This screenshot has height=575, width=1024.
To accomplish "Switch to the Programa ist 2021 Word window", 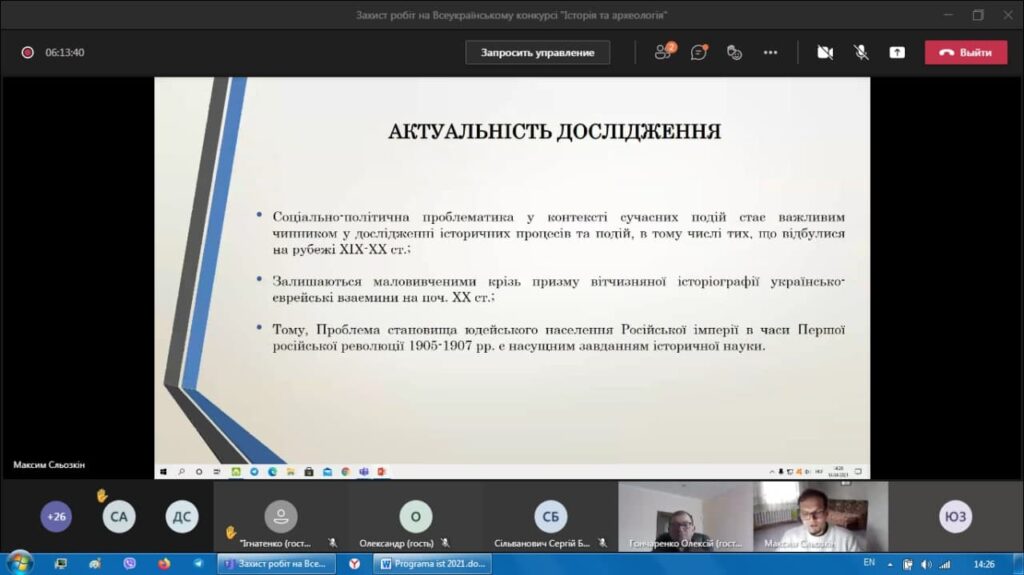I will point(432,564).
